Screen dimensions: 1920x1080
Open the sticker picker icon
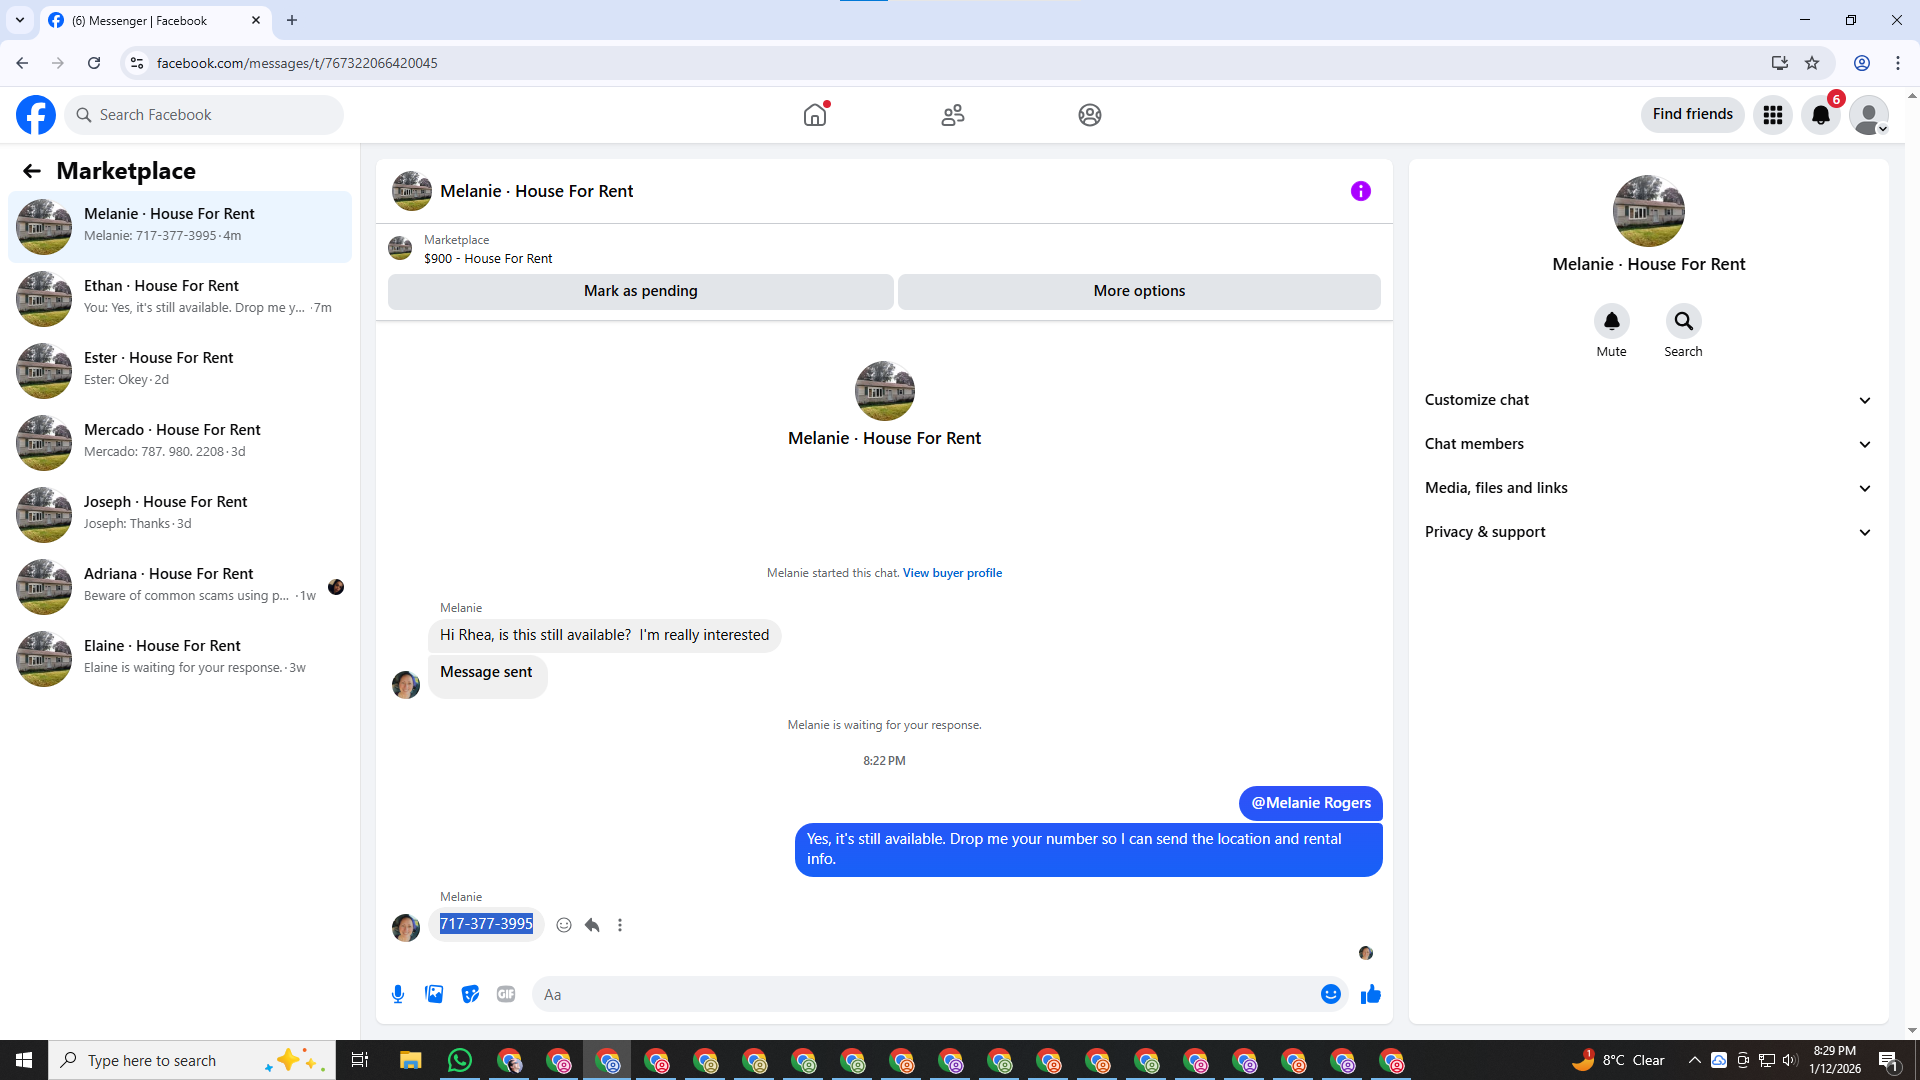click(470, 994)
